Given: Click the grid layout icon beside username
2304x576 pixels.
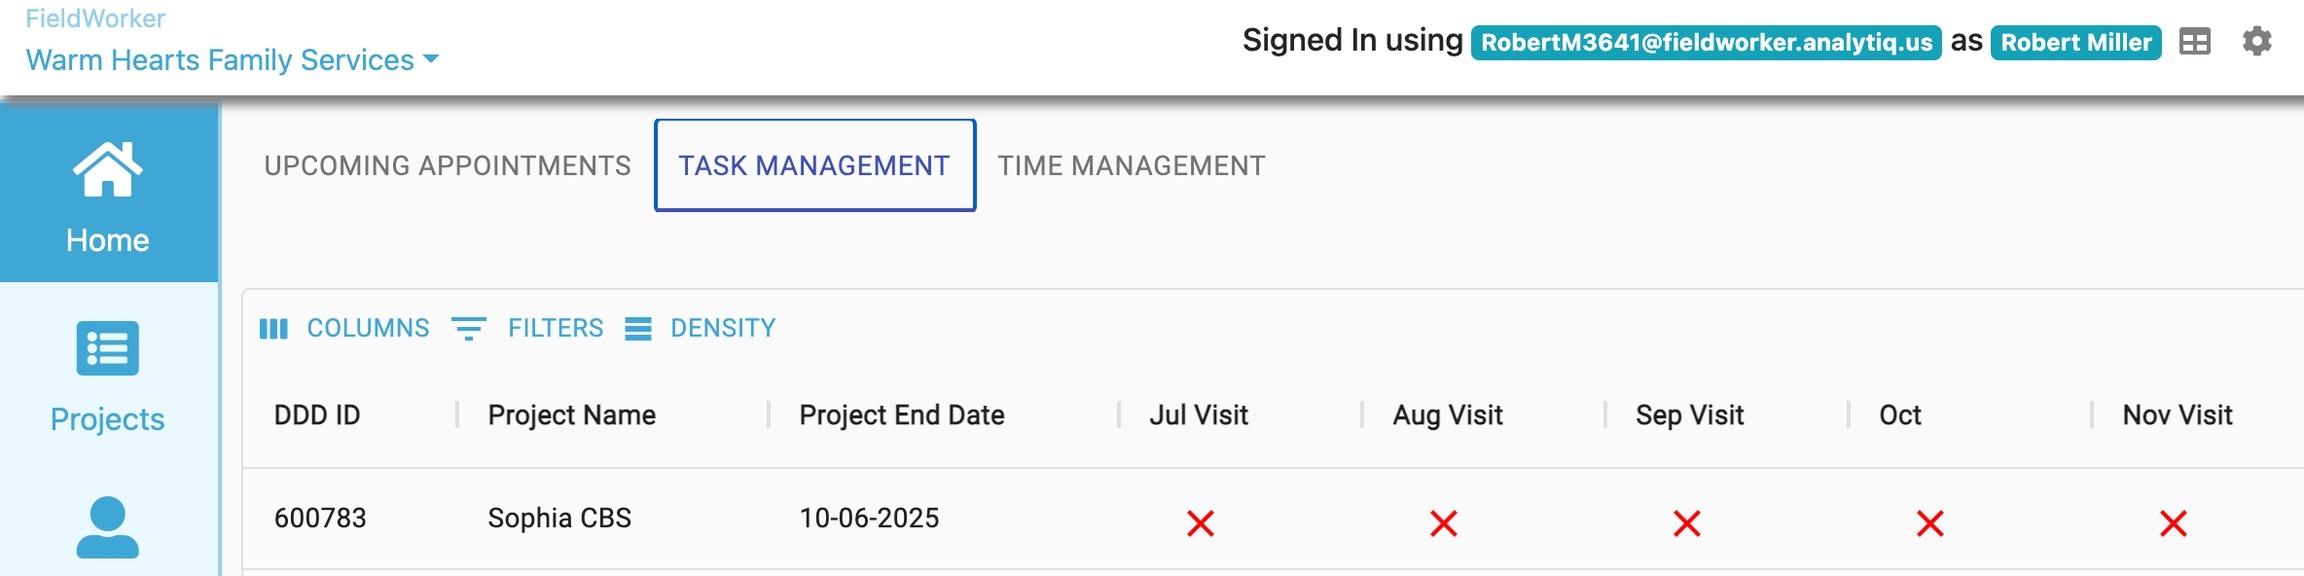Looking at the screenshot, I should click(2195, 42).
